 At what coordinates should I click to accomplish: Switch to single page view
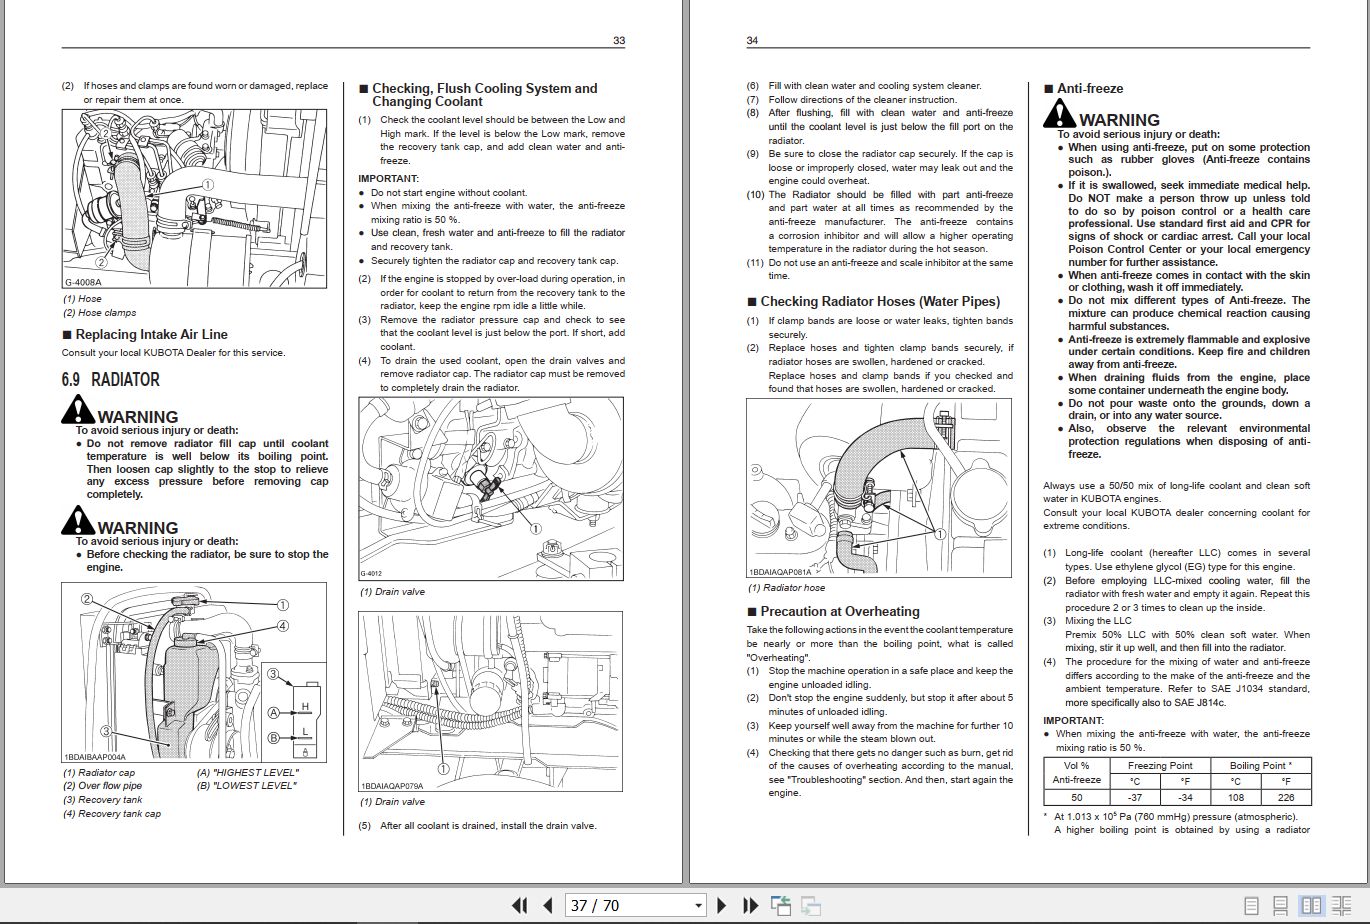click(1251, 906)
